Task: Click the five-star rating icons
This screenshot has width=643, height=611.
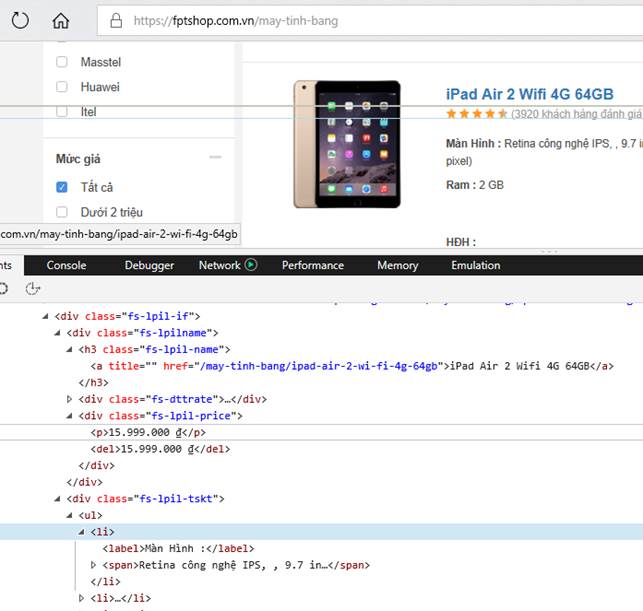Action: [x=477, y=114]
